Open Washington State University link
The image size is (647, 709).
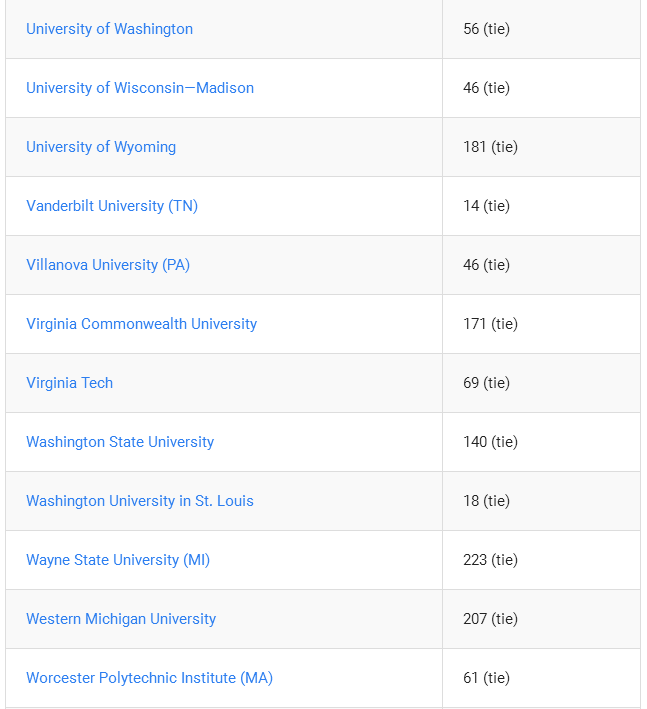tap(120, 442)
